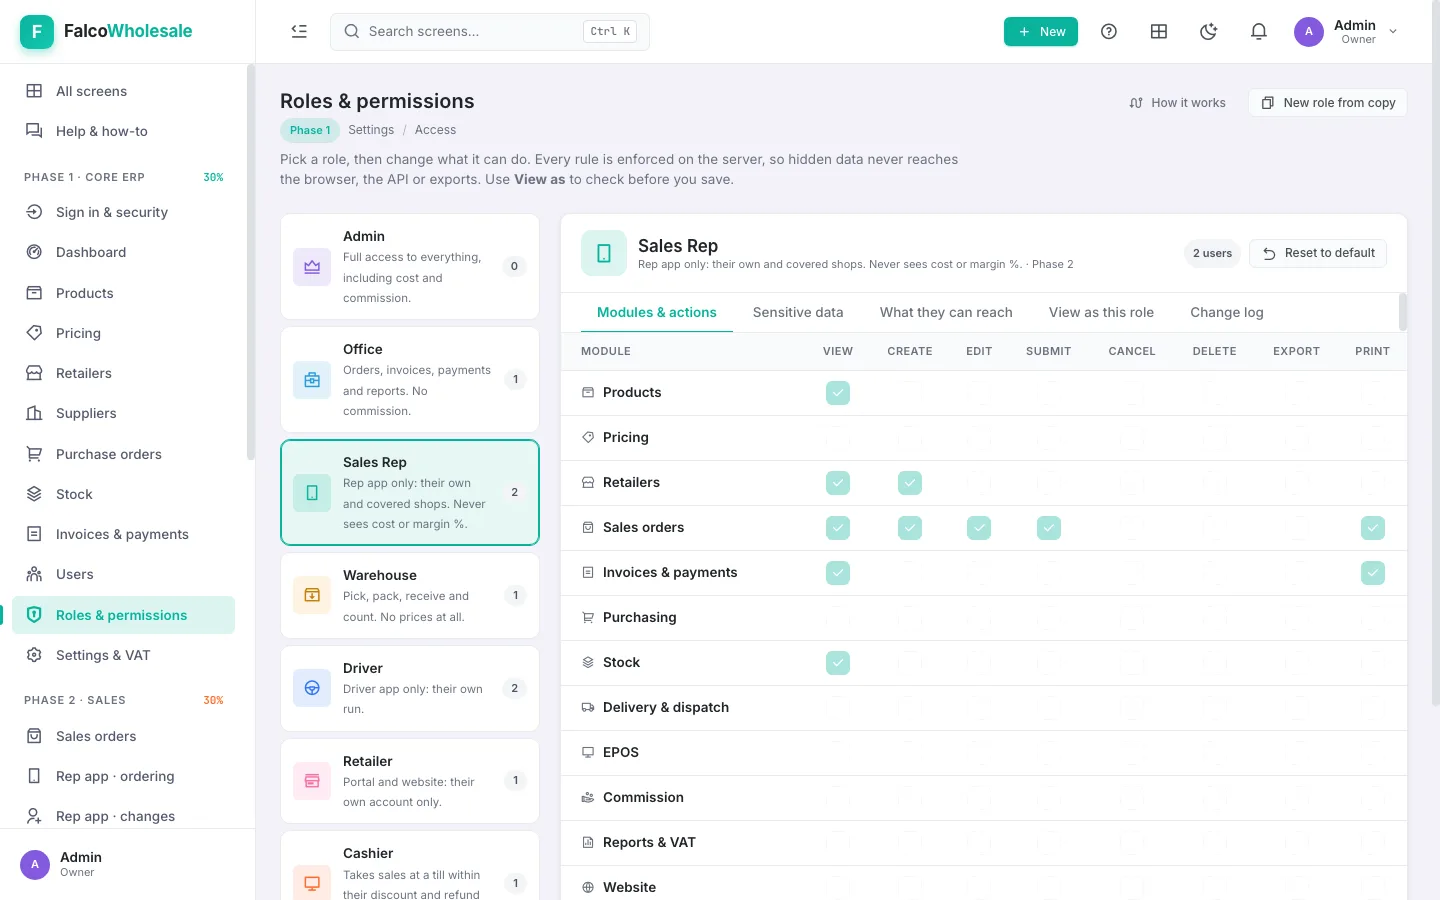Open Stock in the sidebar
Viewport: 1440px width, 900px height.
click(x=124, y=494)
